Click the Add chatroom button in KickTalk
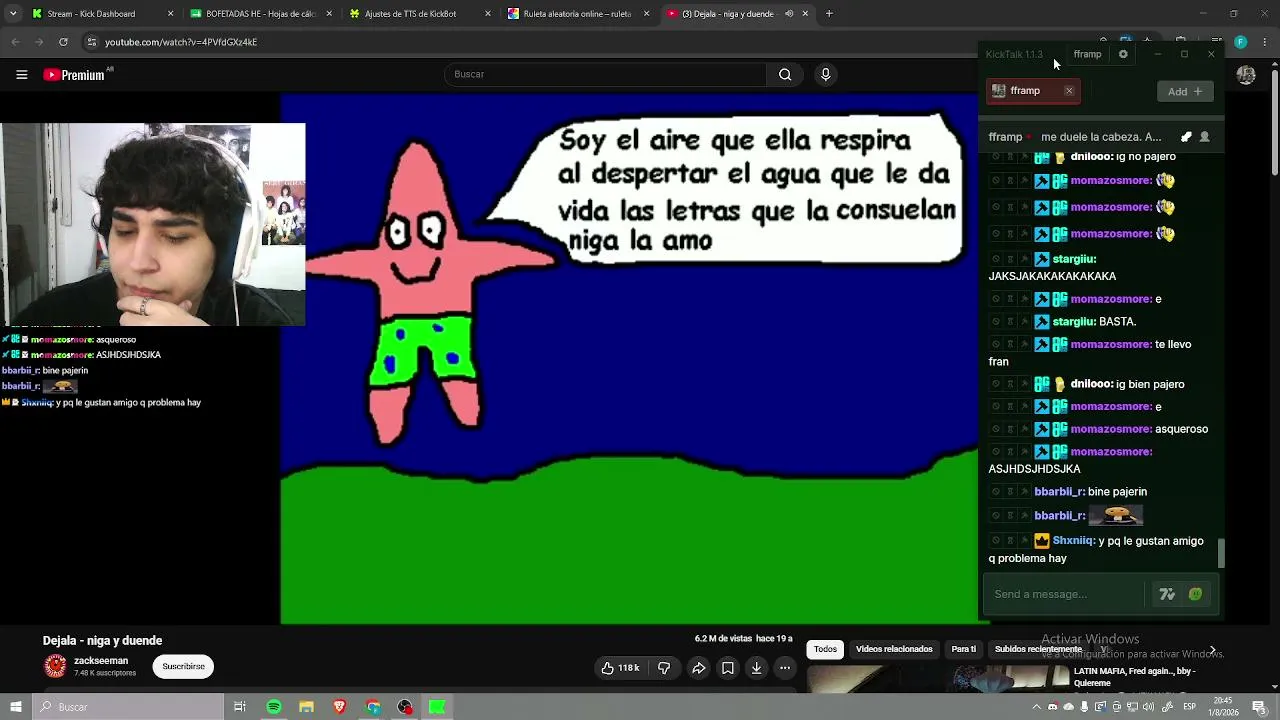The height and width of the screenshot is (720, 1280). (x=1185, y=92)
